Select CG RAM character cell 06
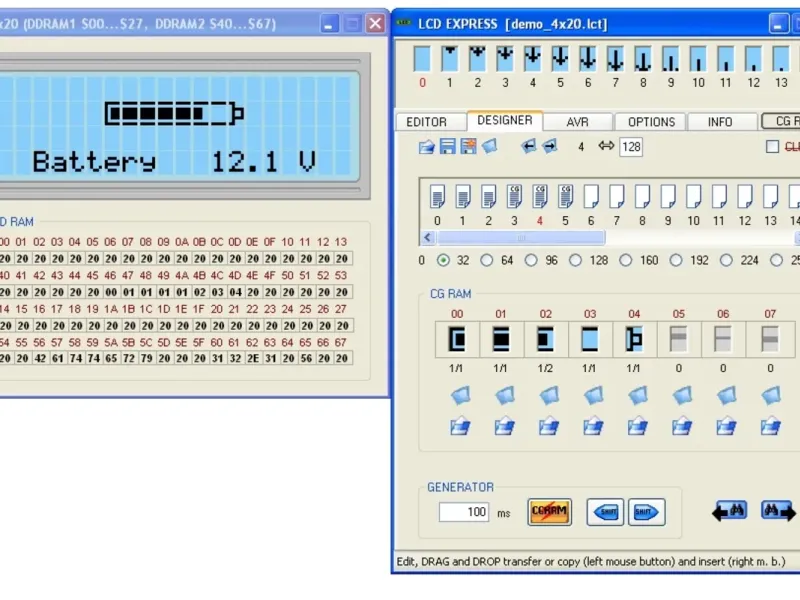Image resolution: width=800 pixels, height=600 pixels. click(x=723, y=339)
